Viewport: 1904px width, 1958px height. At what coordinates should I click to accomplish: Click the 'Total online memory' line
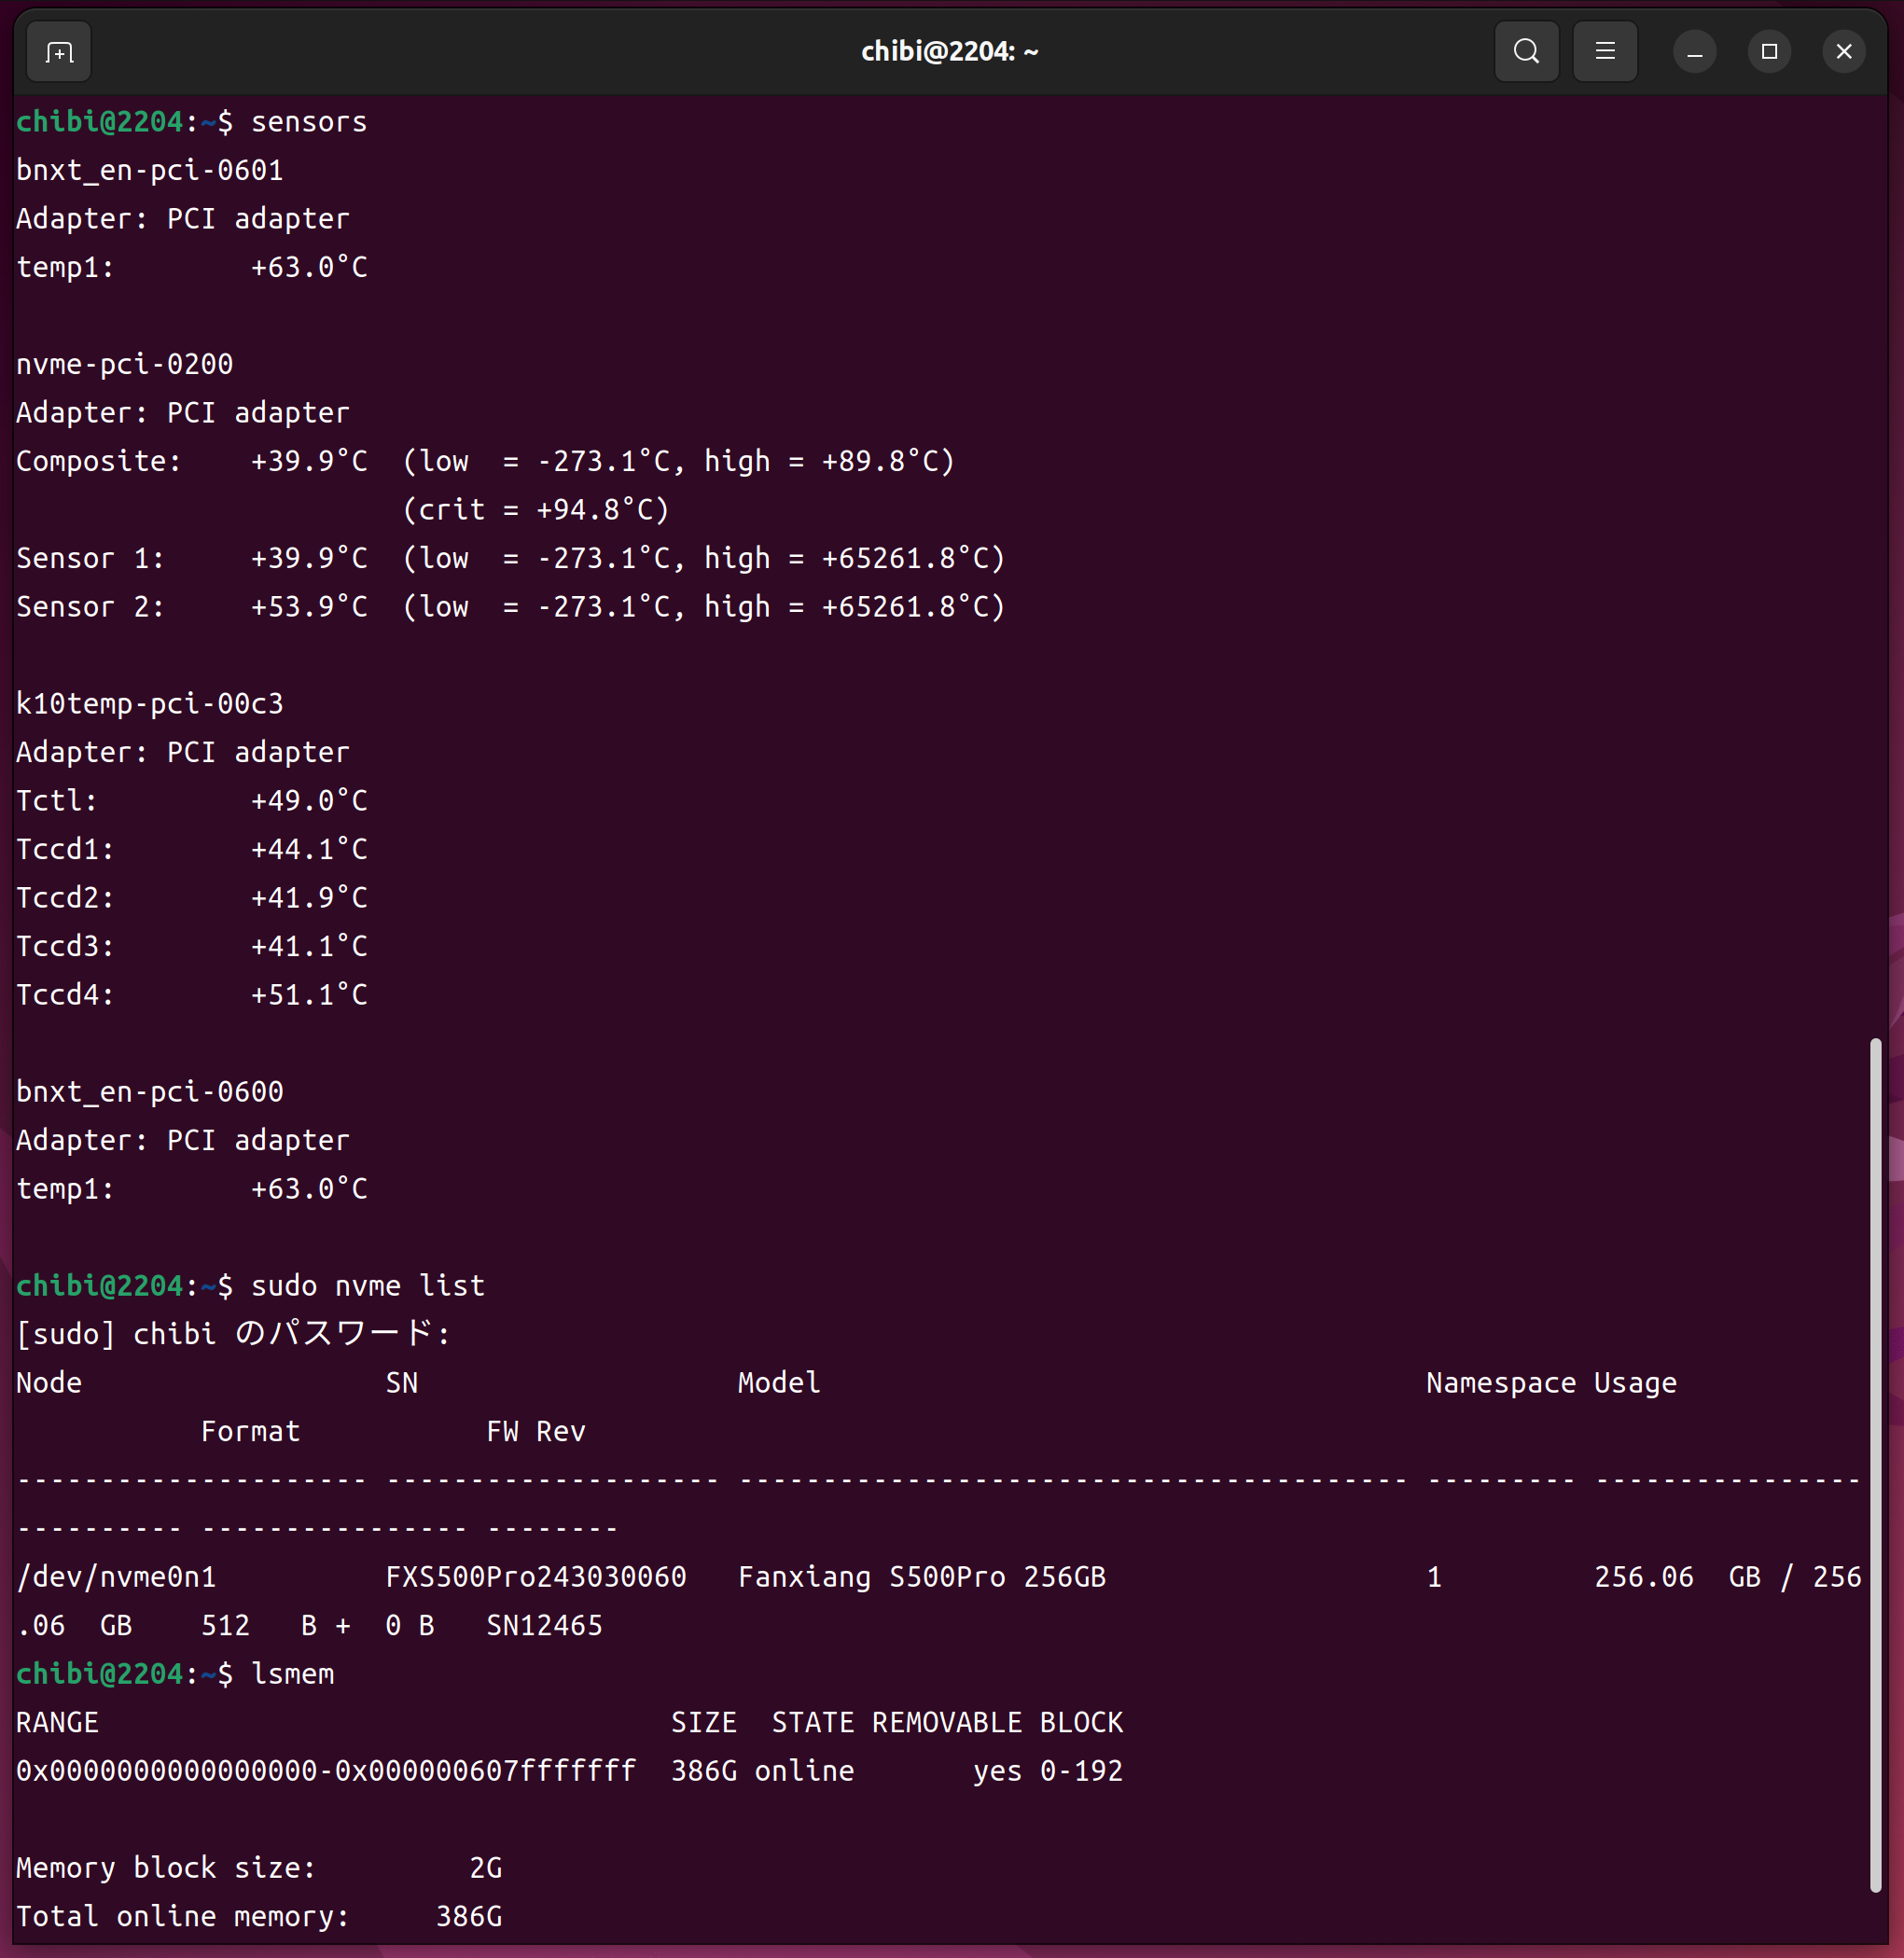tap(258, 1916)
